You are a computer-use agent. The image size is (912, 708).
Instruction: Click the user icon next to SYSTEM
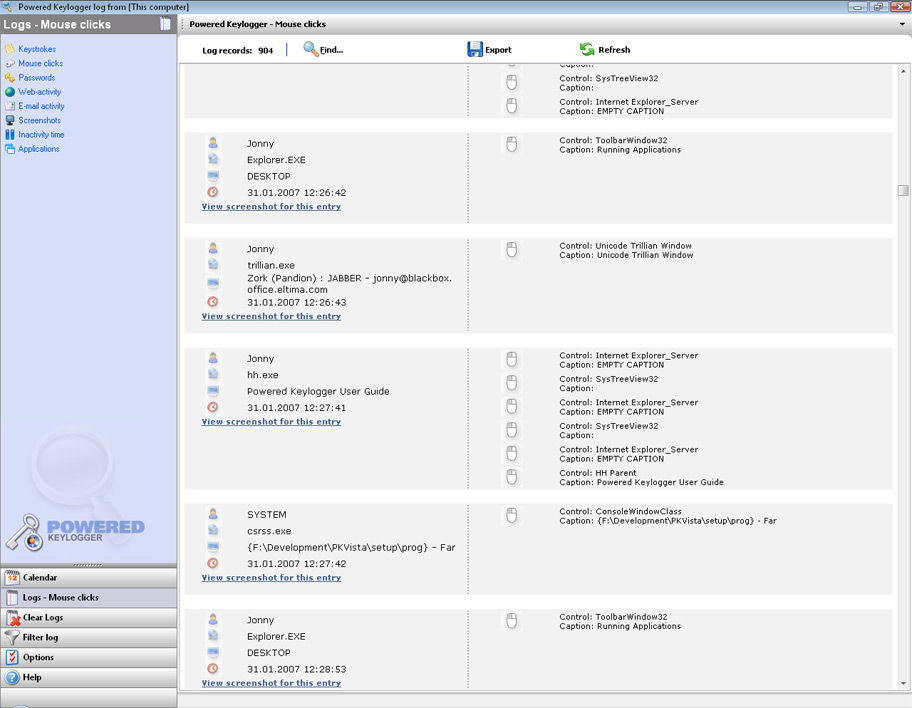(213, 514)
